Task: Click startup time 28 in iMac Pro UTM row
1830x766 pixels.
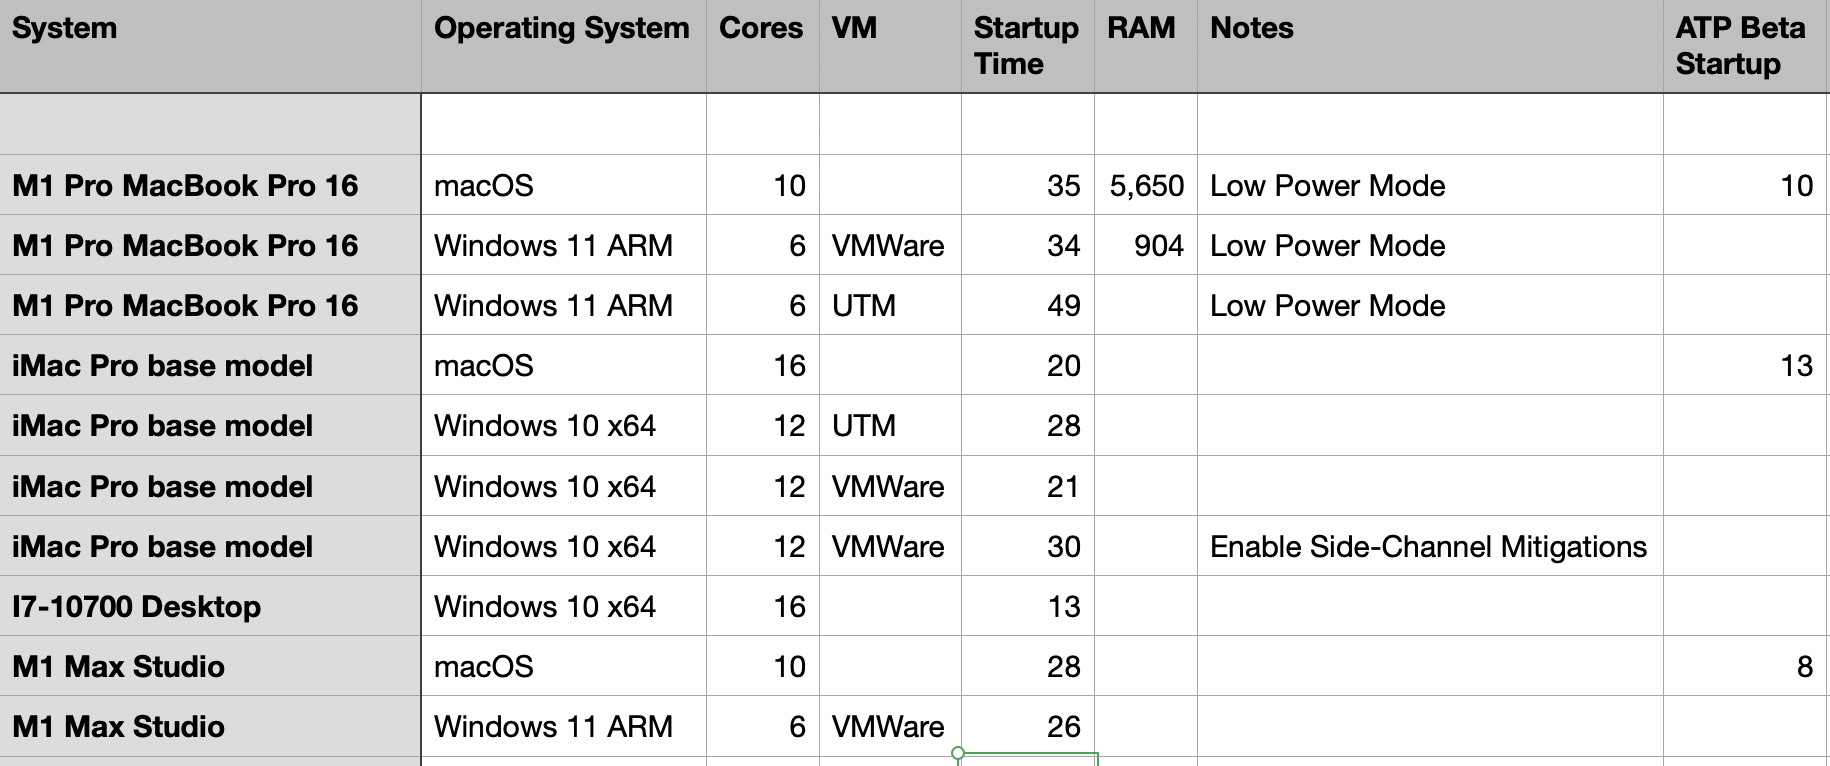Action: [1028, 425]
